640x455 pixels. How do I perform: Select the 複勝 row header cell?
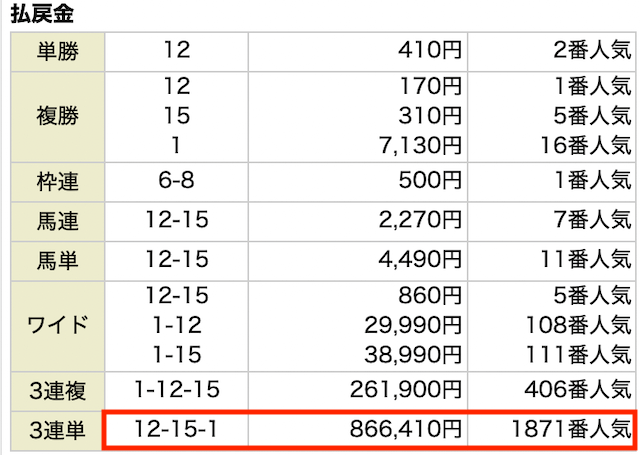point(58,117)
